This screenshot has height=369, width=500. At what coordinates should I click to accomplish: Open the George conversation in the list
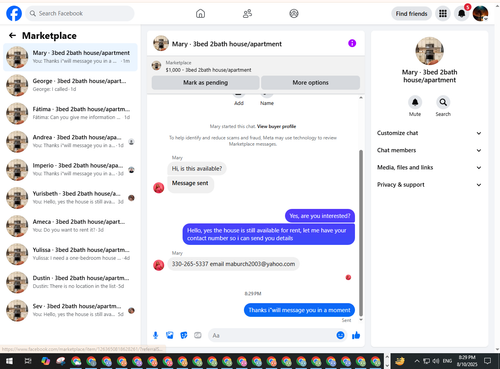click(70, 85)
